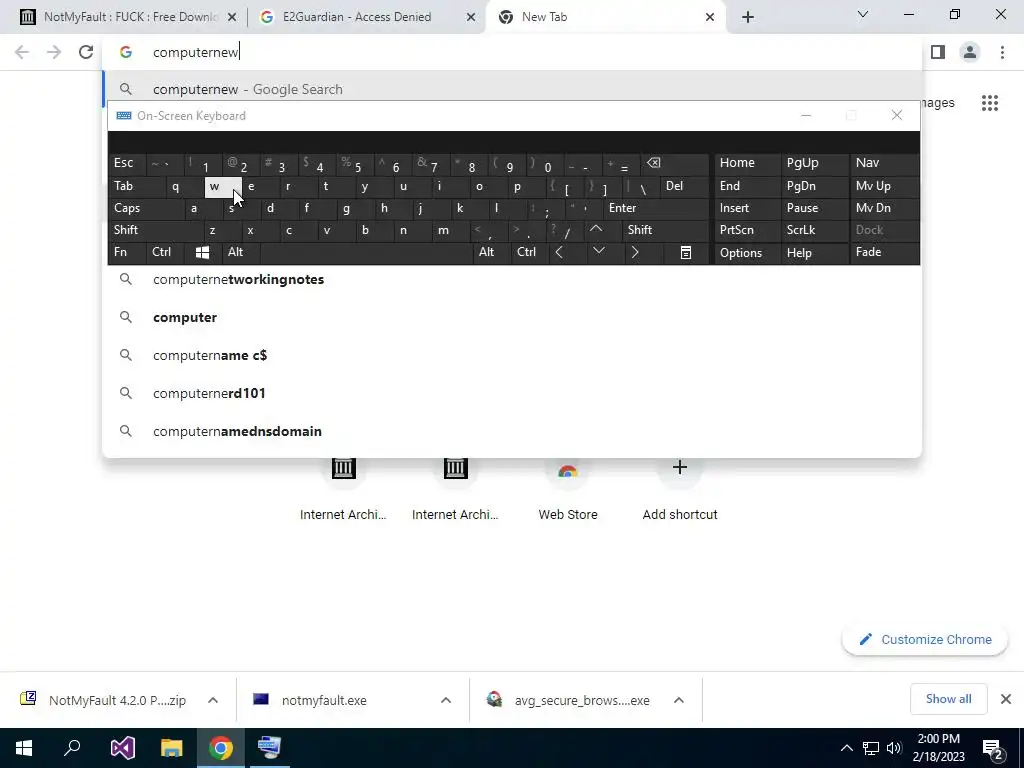Choose the computernetworkingnotes suggestion
This screenshot has height=768, width=1024.
pyautogui.click(x=512, y=279)
